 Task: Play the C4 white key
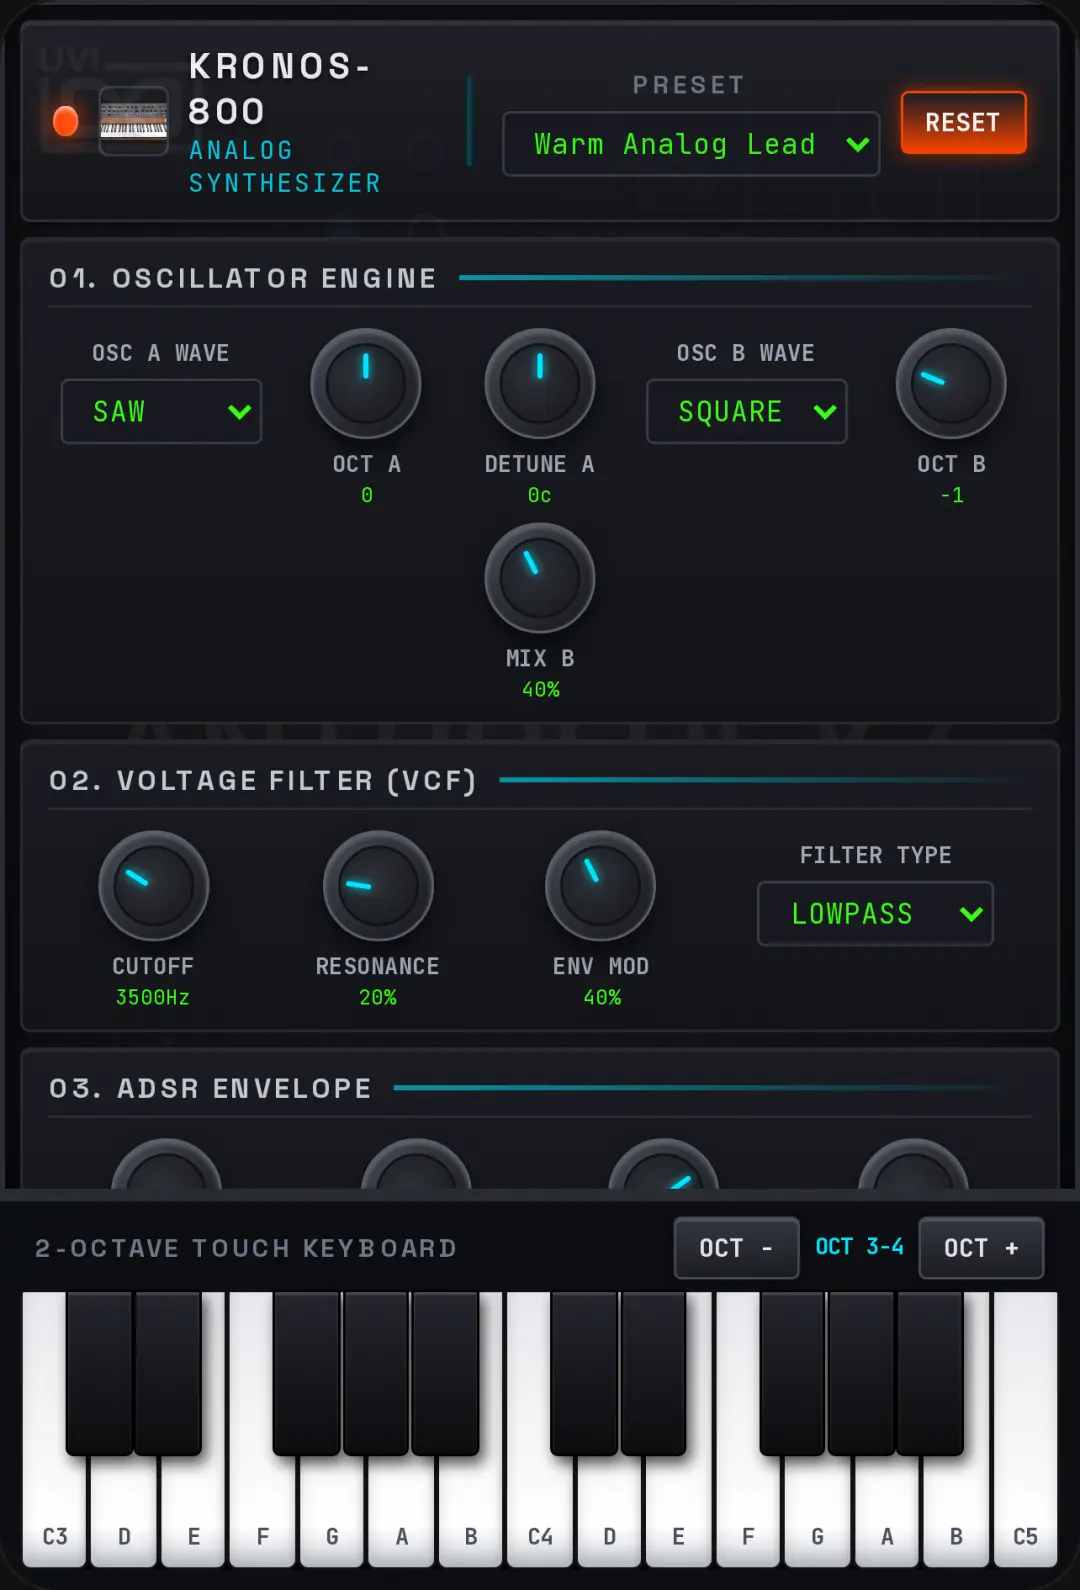[x=540, y=1510]
